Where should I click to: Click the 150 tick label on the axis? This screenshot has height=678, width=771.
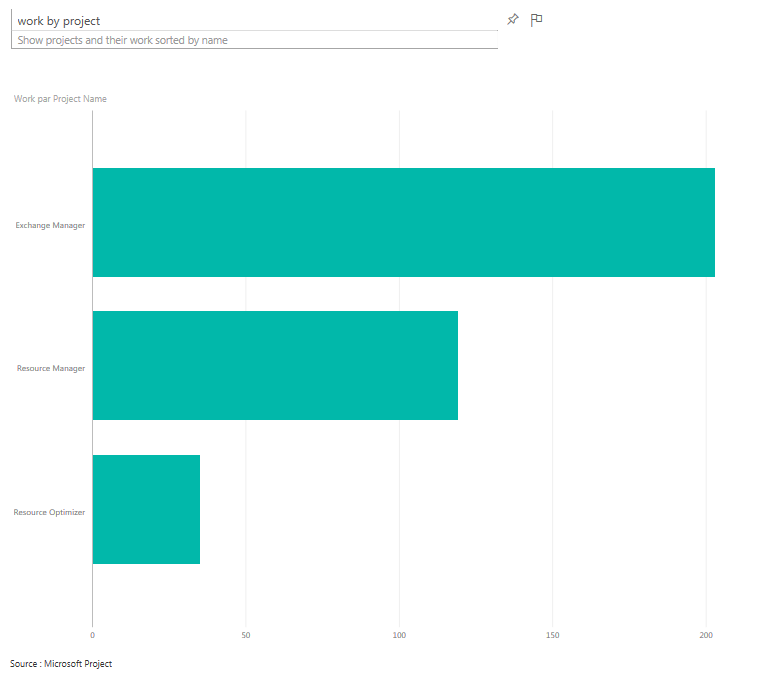(553, 635)
